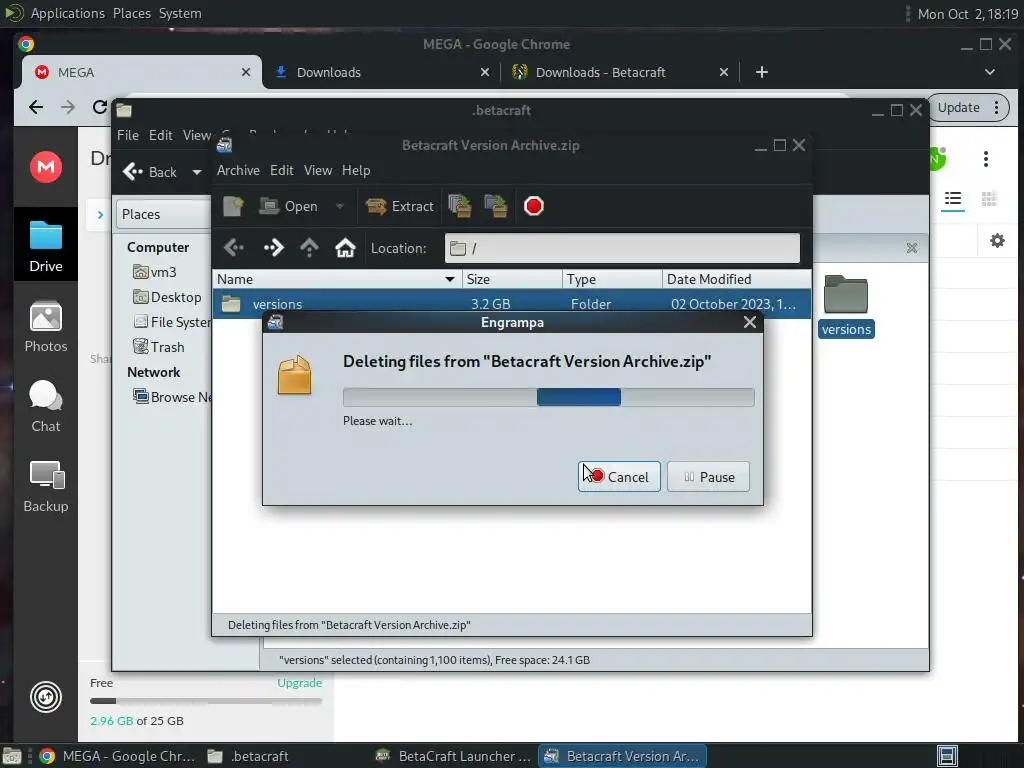
Task: Select the versions folder icon in .betacraft window
Action: pos(846,306)
